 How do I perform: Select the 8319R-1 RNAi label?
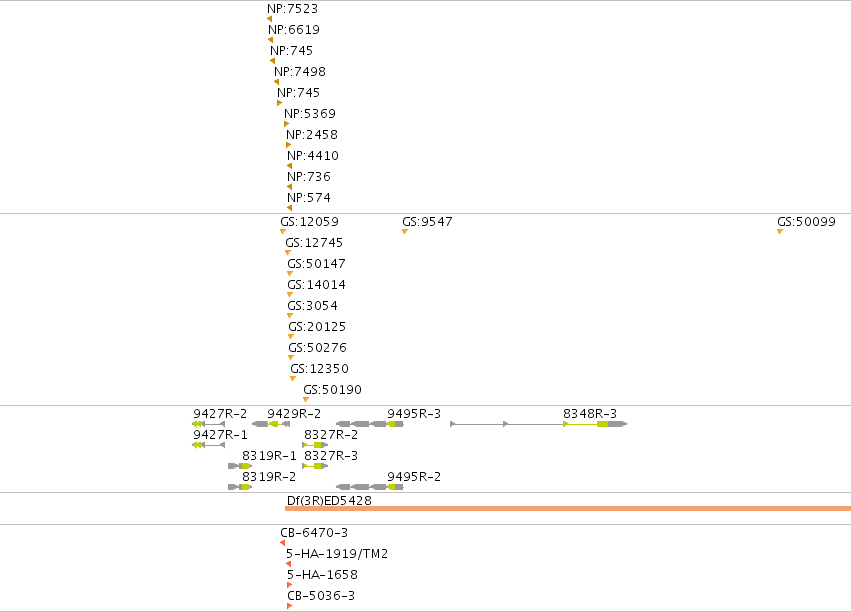pyautogui.click(x=269, y=456)
